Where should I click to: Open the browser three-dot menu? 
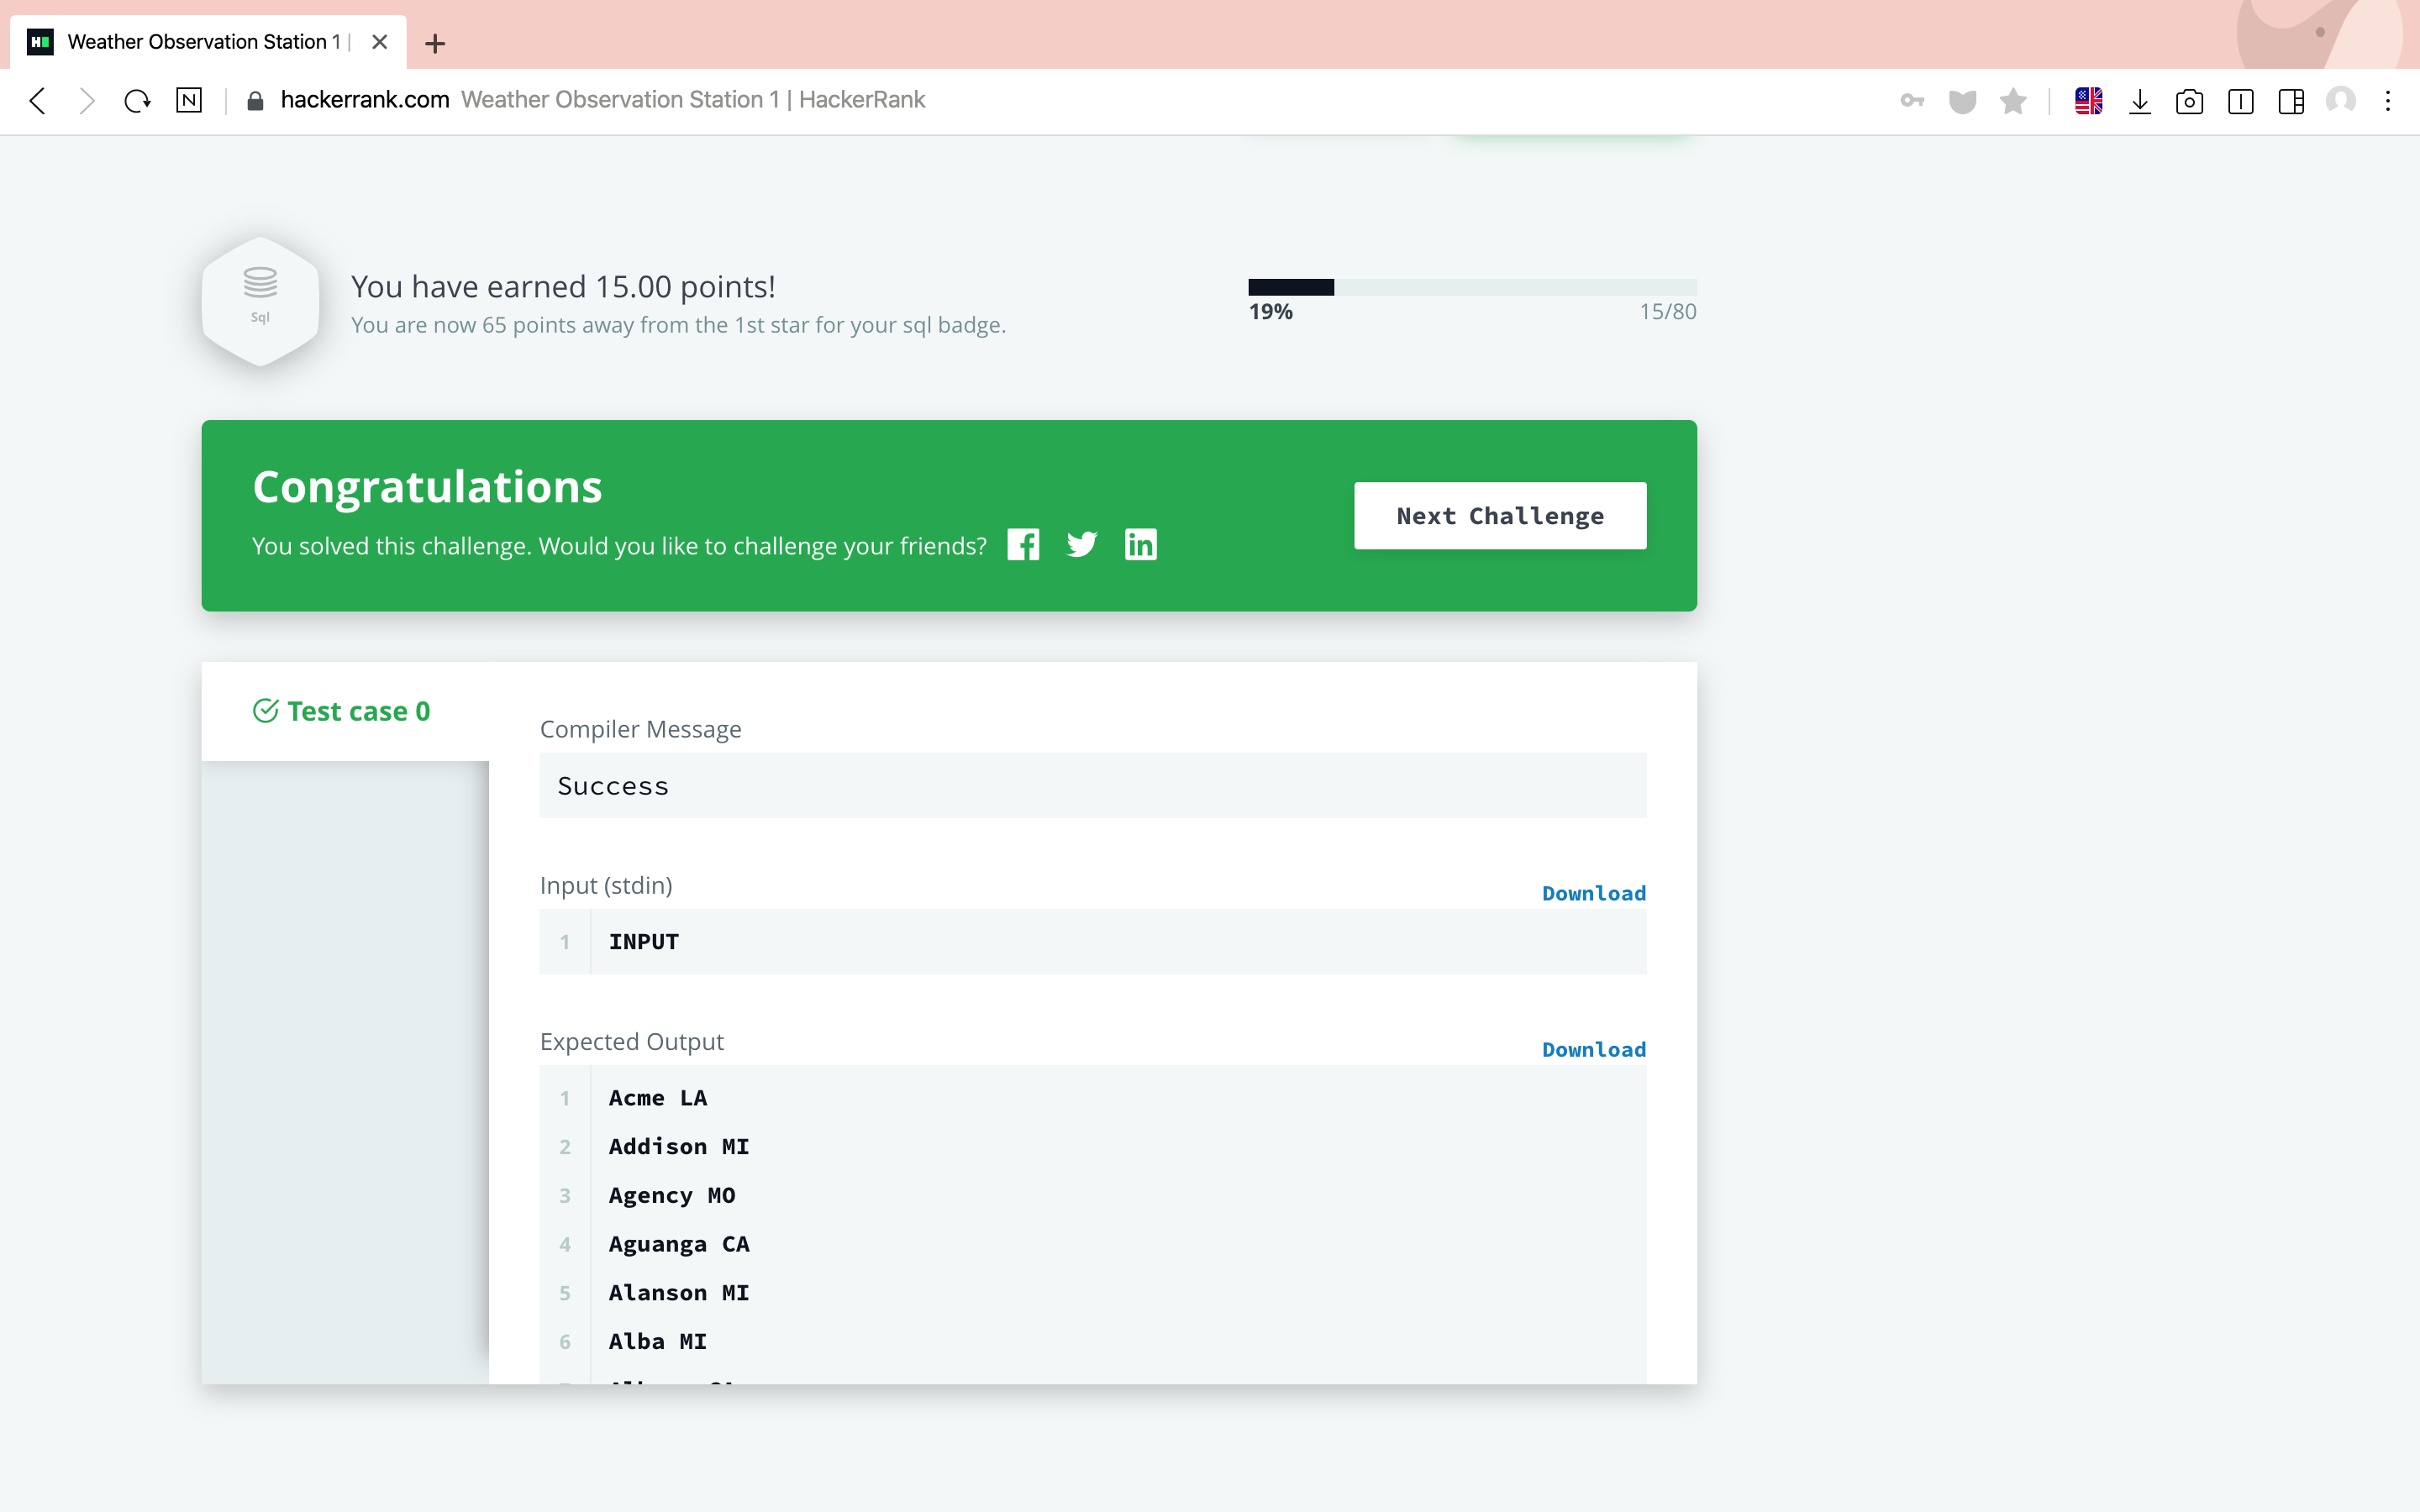click(2388, 101)
